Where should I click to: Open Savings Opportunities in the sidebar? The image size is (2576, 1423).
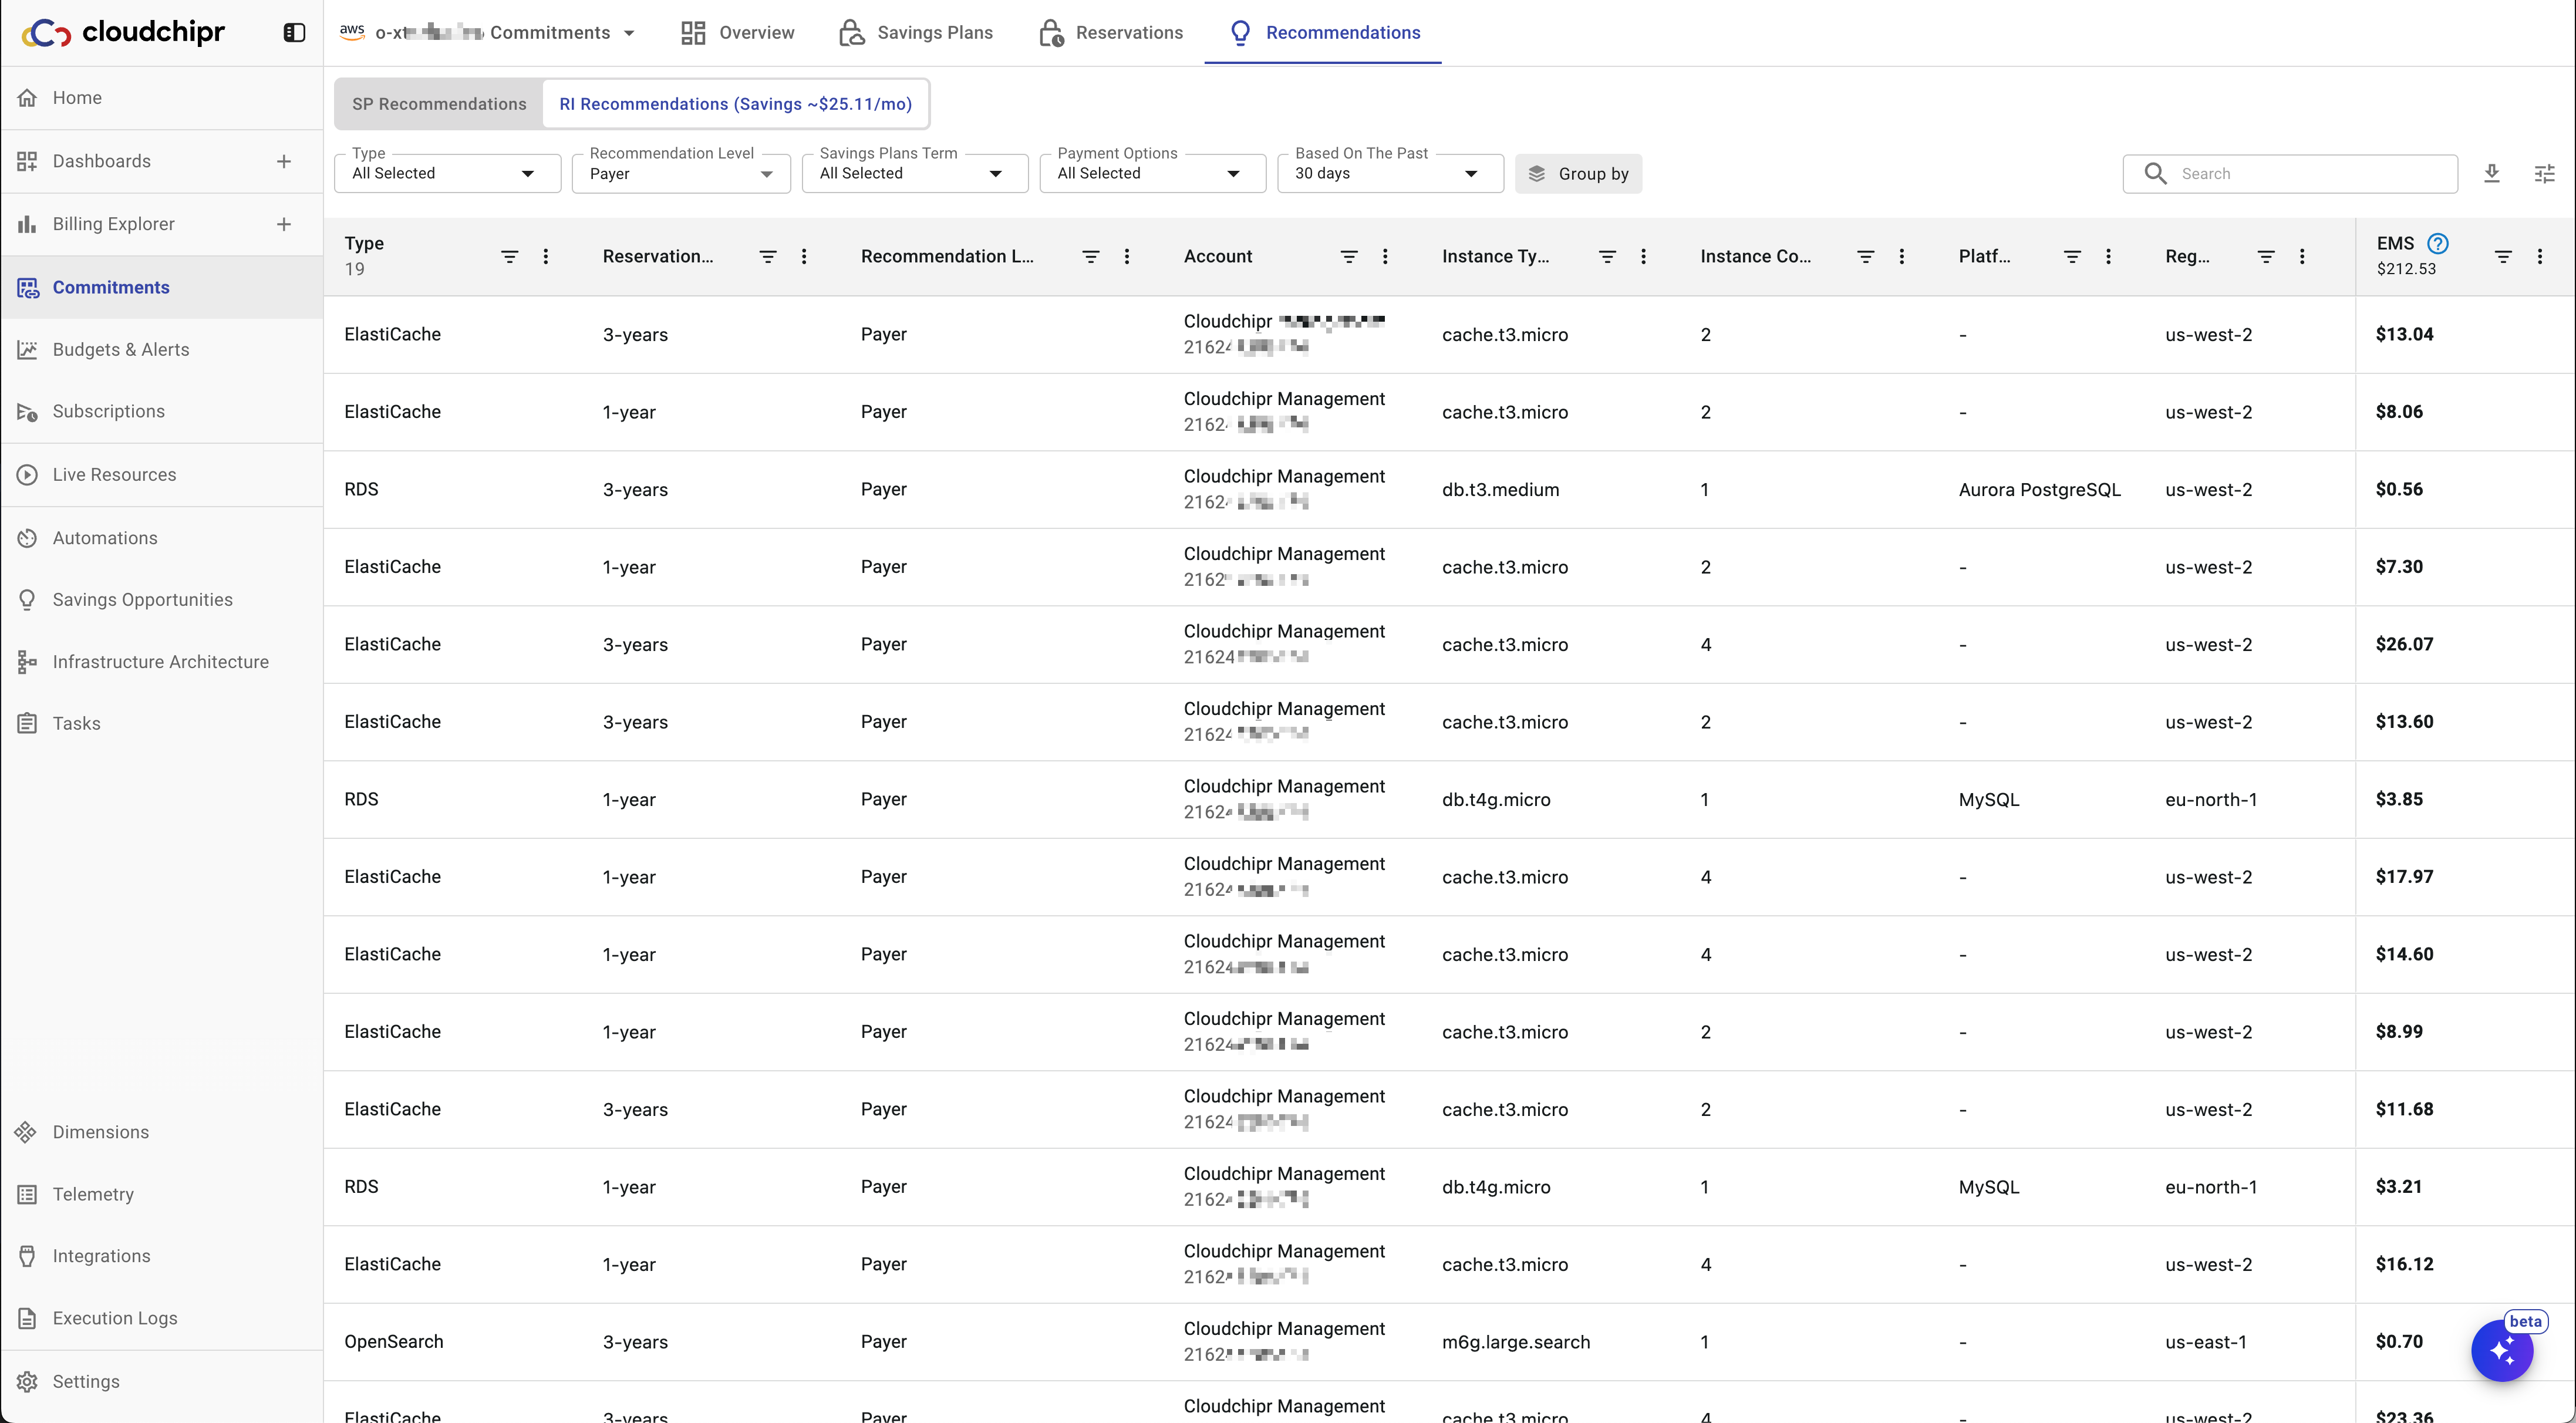[x=142, y=600]
